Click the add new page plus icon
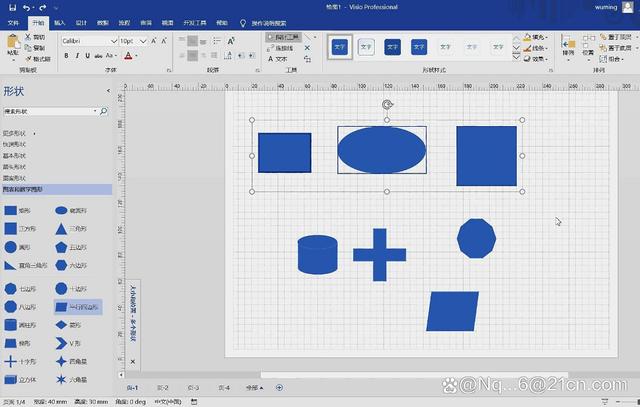The image size is (640, 407). click(x=279, y=387)
